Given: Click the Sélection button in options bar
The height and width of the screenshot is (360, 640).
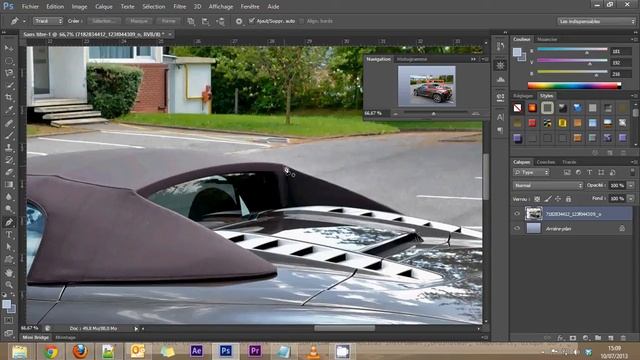Looking at the screenshot, I should (x=104, y=21).
